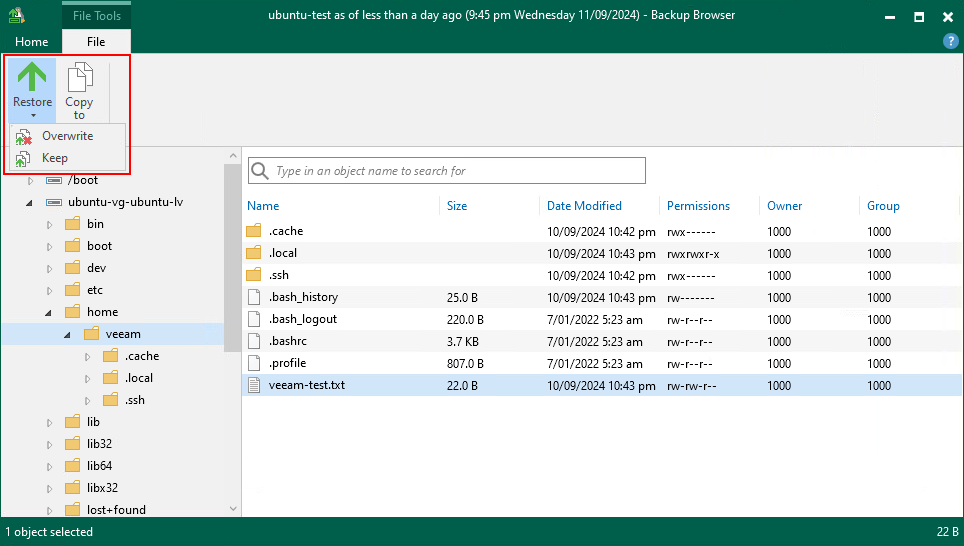This screenshot has height=546, width=964.
Task: Click the veeam-test.txt file icon
Action: 254,385
